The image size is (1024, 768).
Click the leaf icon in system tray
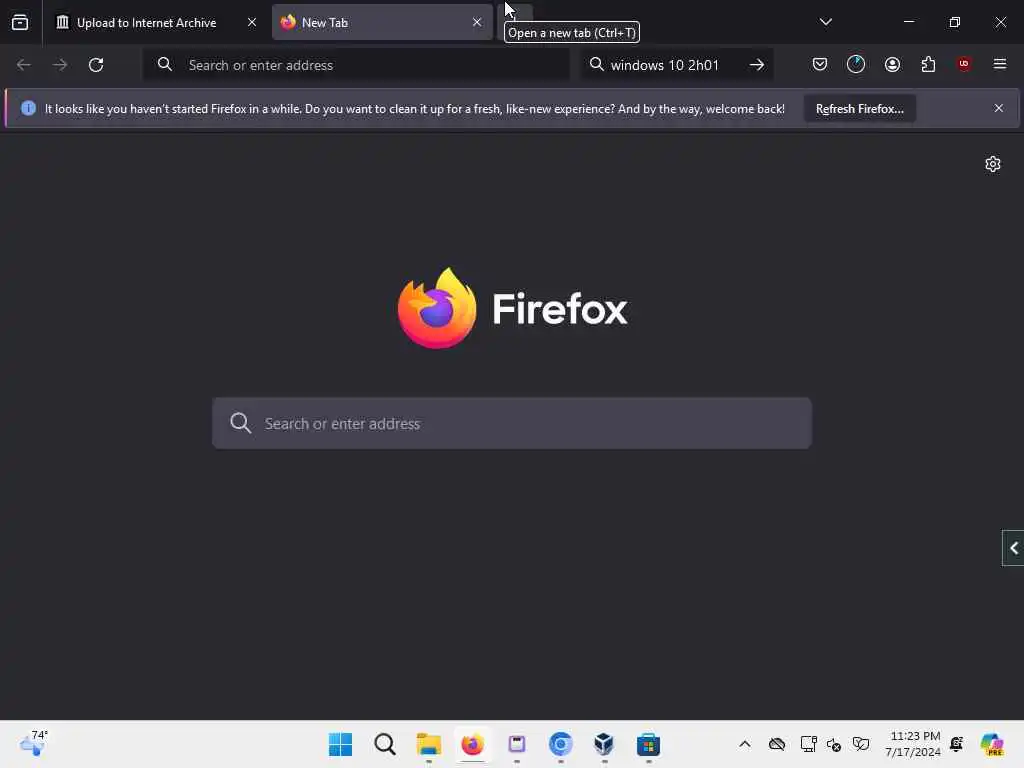click(861, 744)
